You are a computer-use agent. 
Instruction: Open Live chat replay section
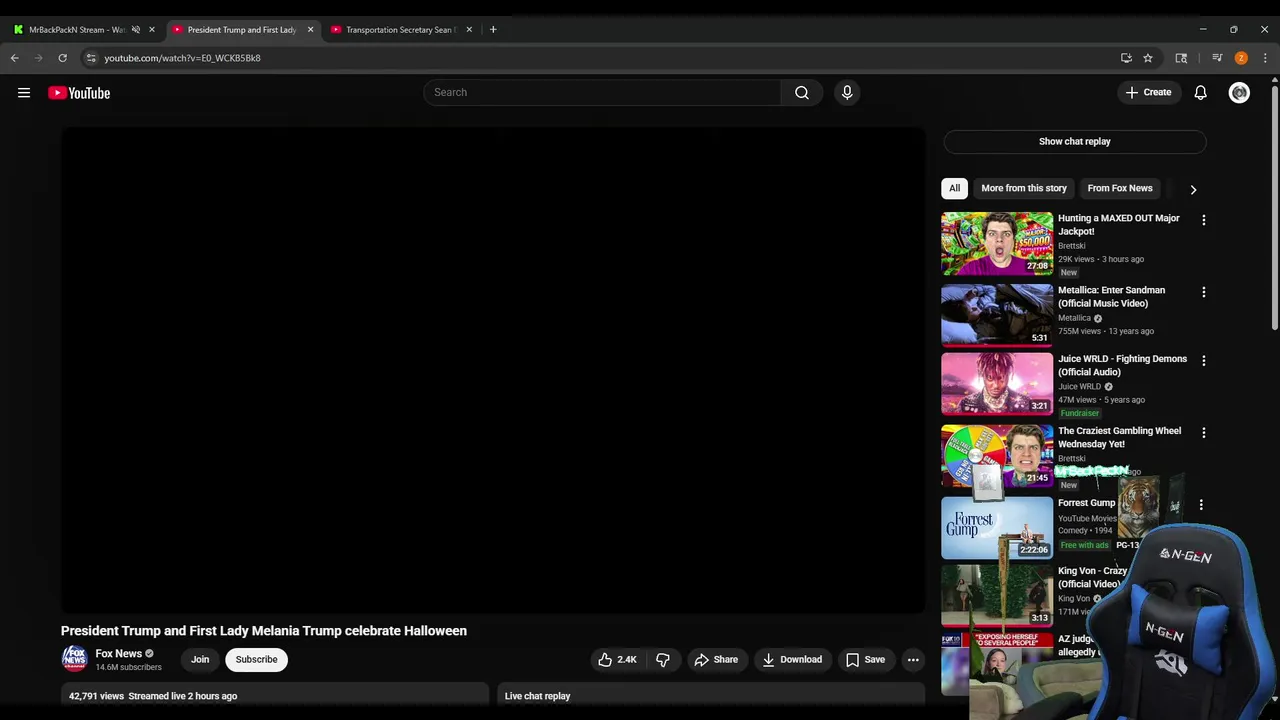(x=711, y=696)
